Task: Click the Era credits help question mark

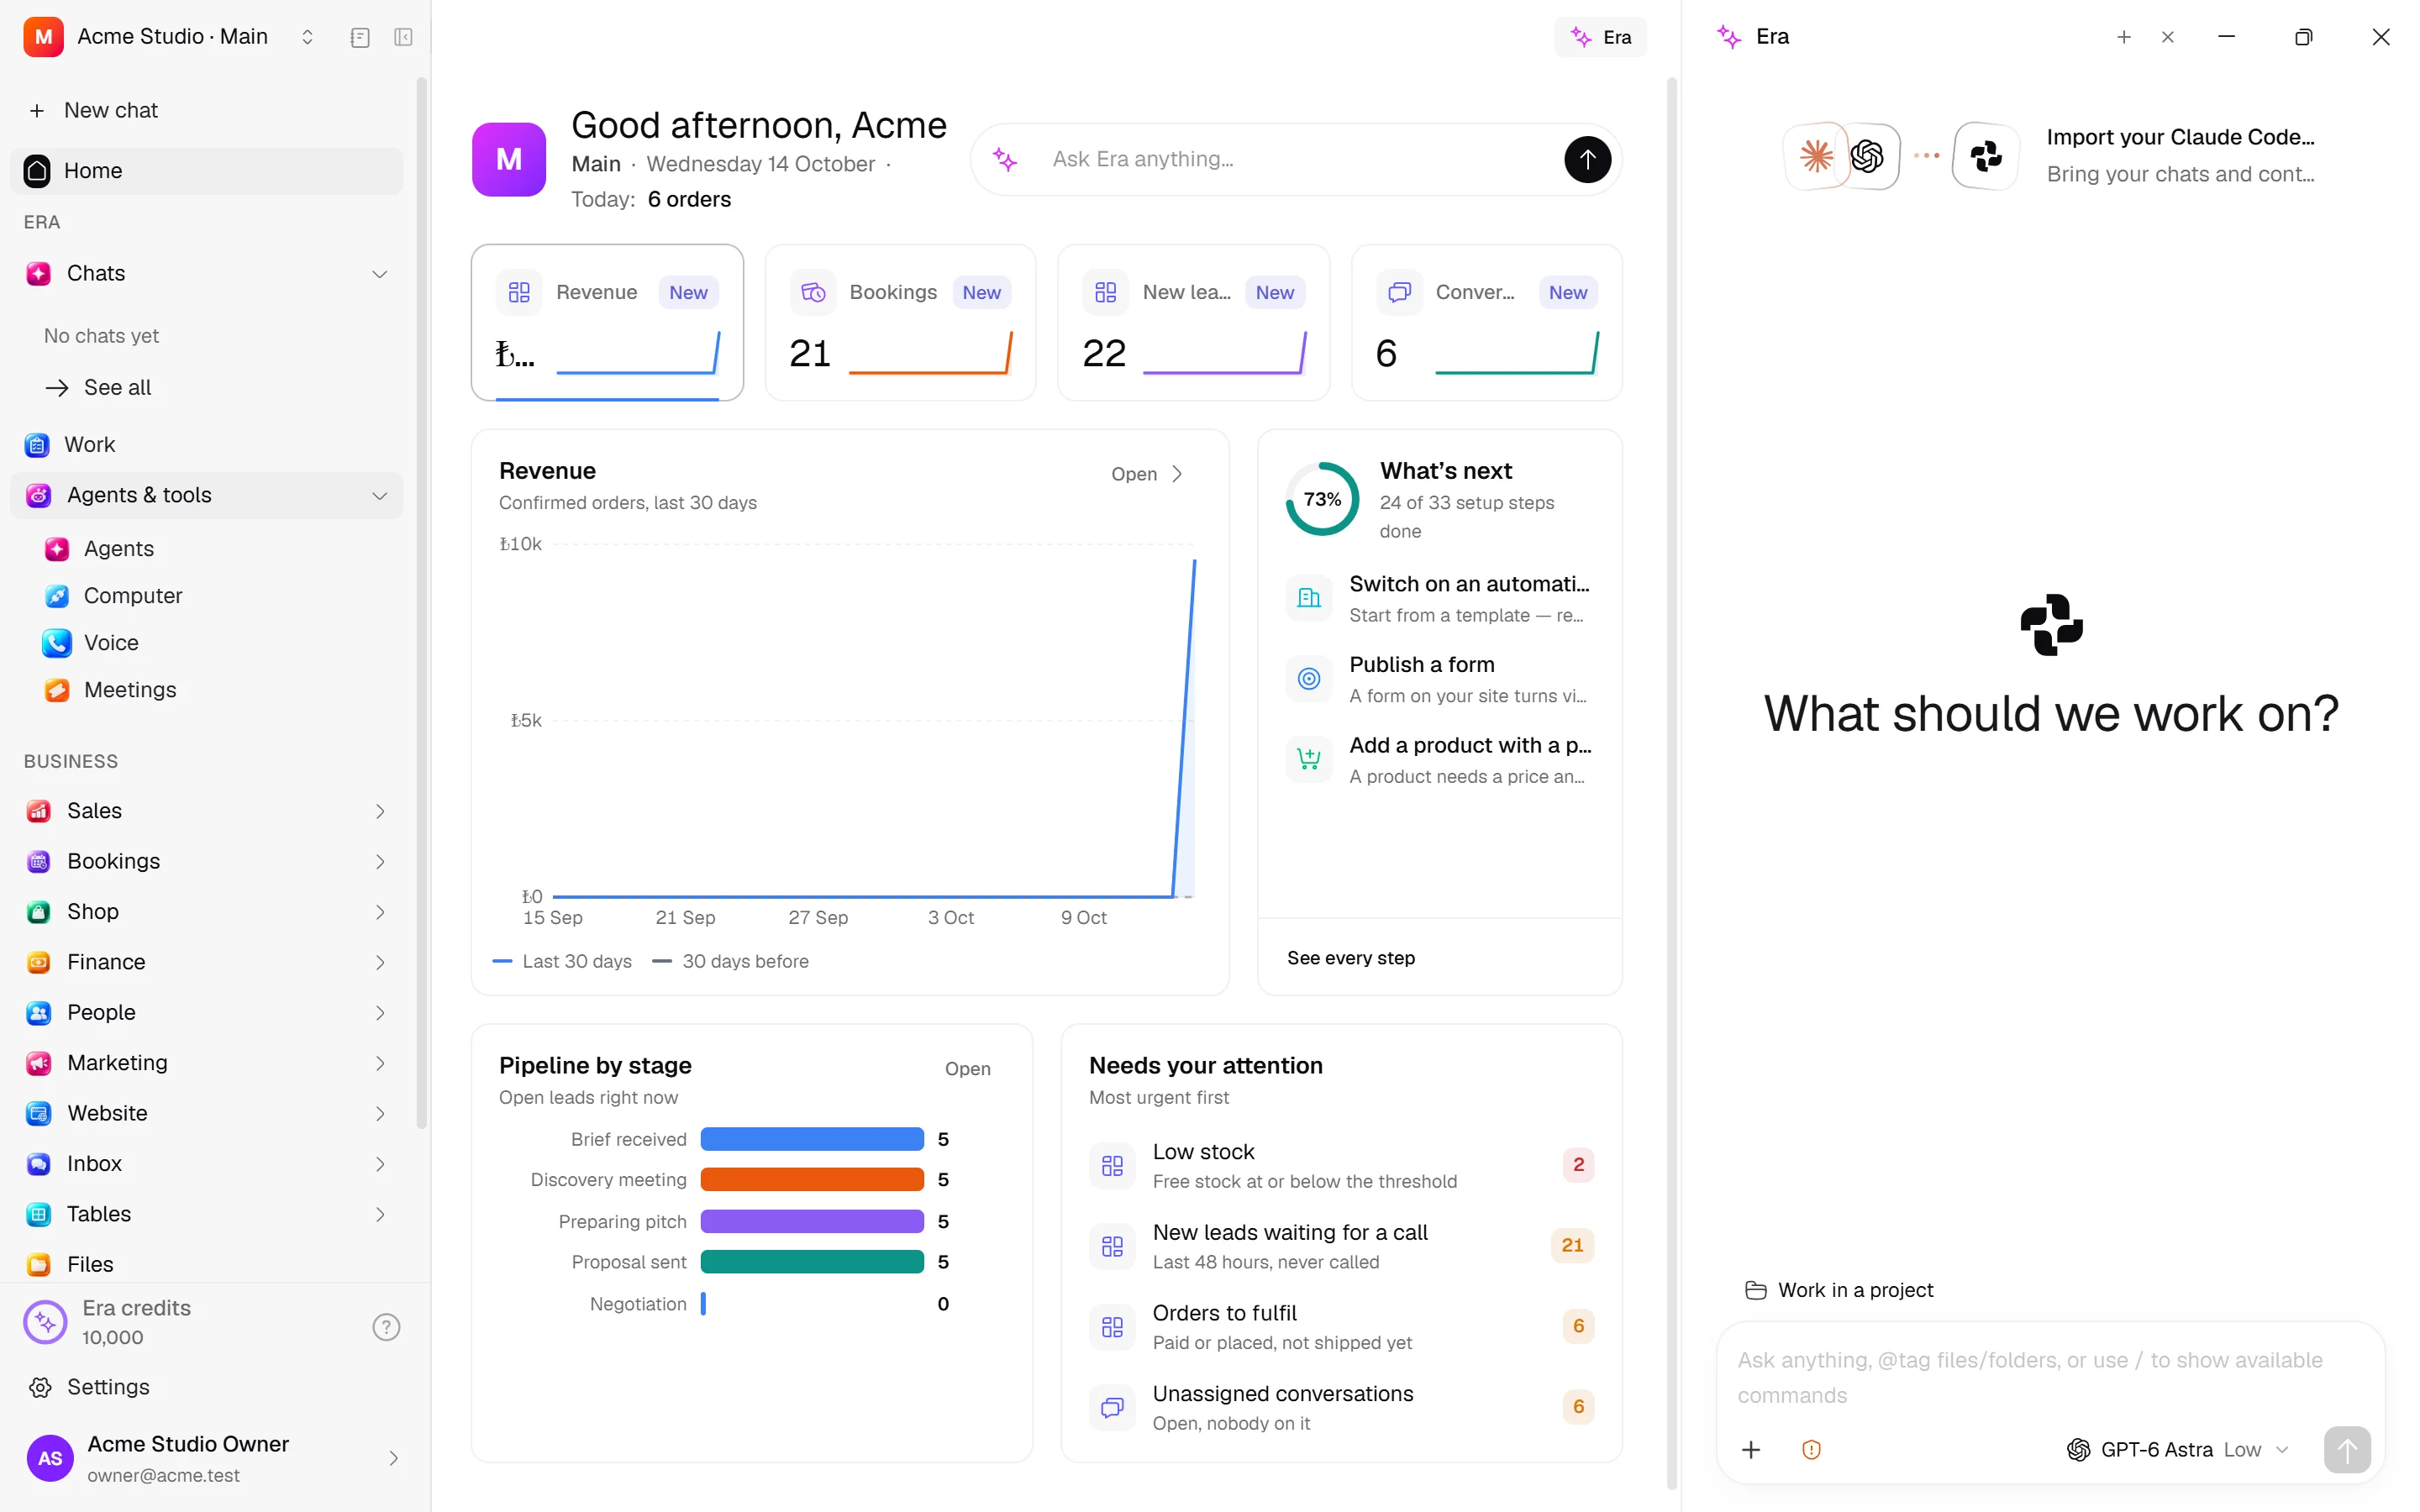Action: pos(386,1326)
